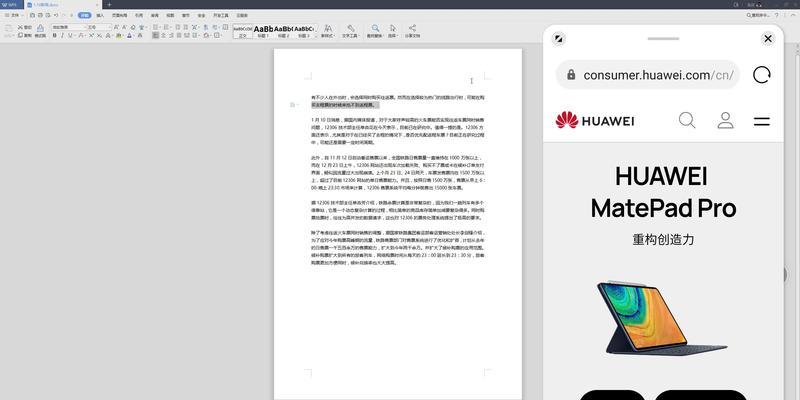Open the Insert (插入) ribbon tab

tap(100, 15)
